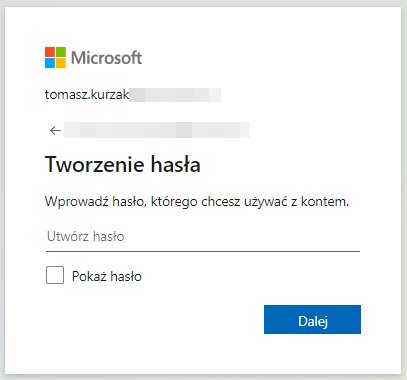This screenshot has height=380, width=407.
Task: Click the underline of the password field
Action: pos(203,251)
